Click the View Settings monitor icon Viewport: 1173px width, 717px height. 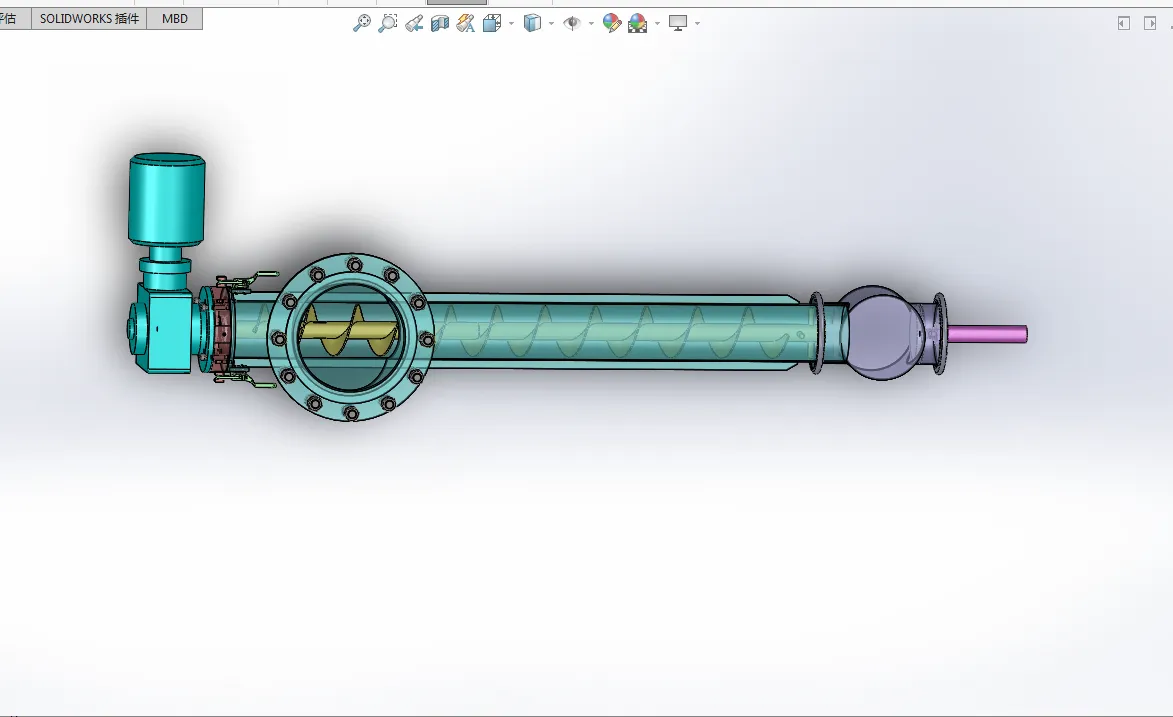[678, 24]
